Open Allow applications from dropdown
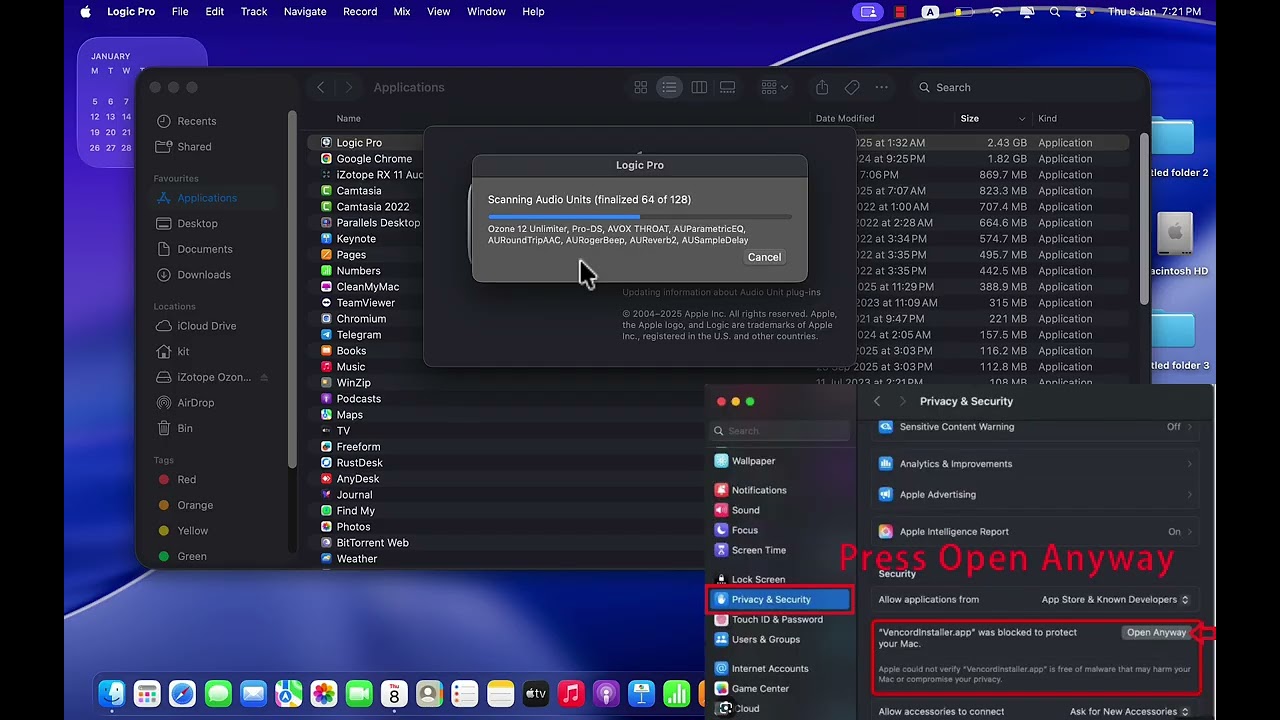The height and width of the screenshot is (720, 1280). (1115, 600)
